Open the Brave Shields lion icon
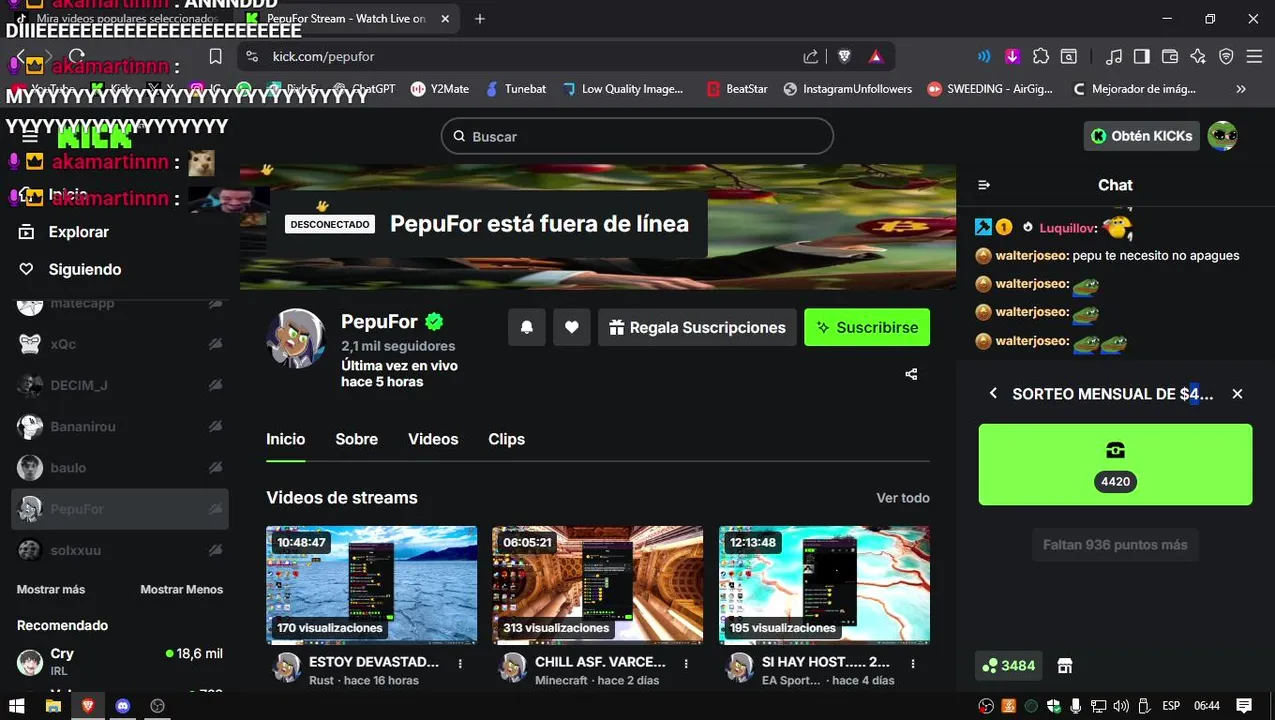Image resolution: width=1275 pixels, height=720 pixels. [x=845, y=57]
